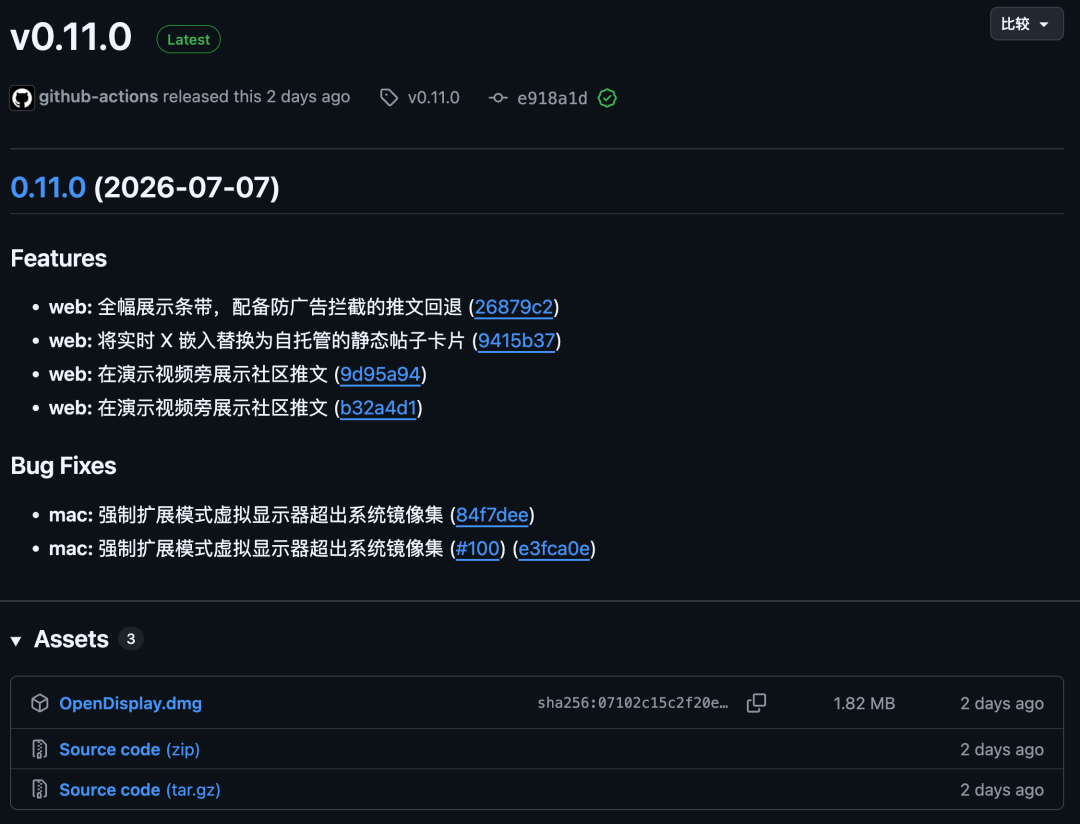Click 'released this 2 days ago' text

point(256,96)
